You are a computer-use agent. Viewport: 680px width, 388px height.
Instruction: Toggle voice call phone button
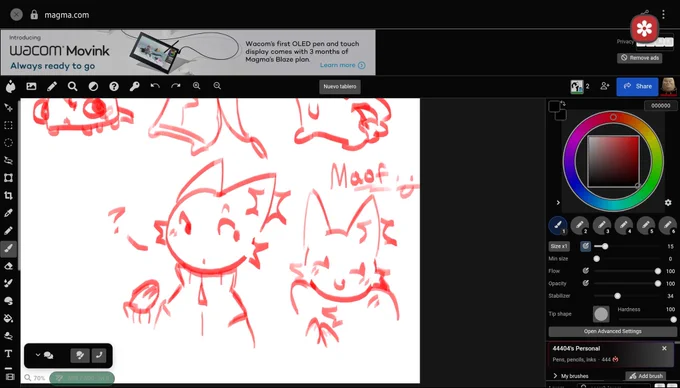click(99, 355)
